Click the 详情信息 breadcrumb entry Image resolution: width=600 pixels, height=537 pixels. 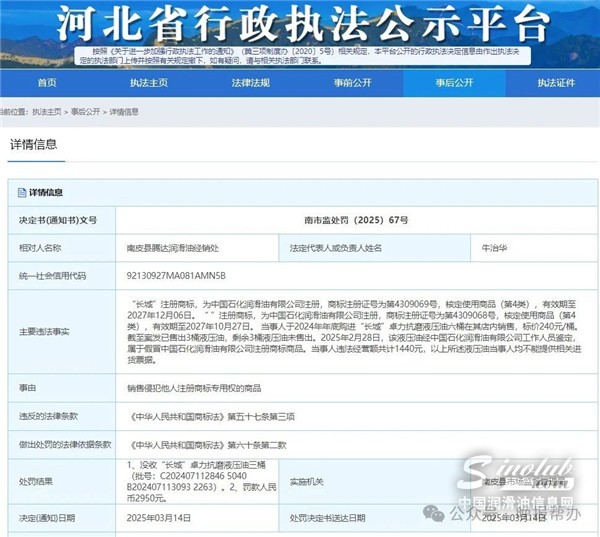(x=124, y=112)
